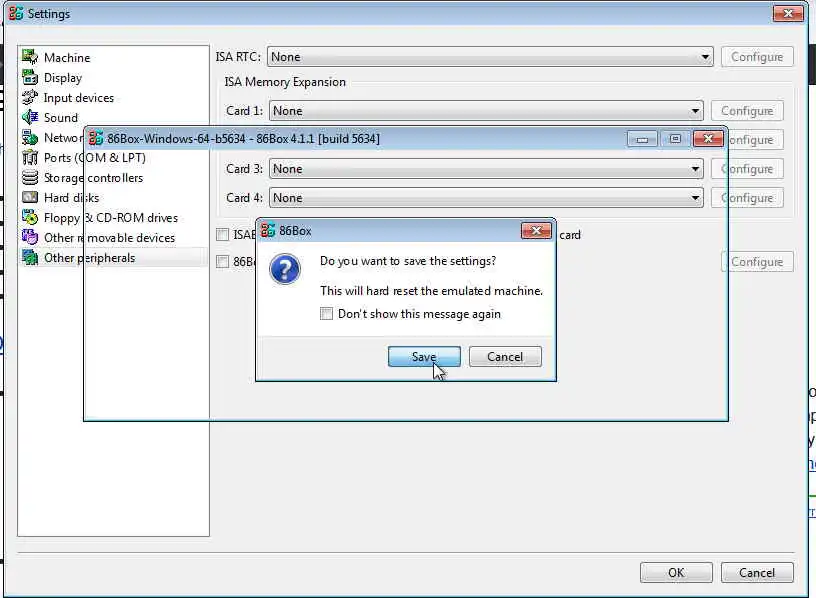The height and width of the screenshot is (598, 816).
Task: Click the Floppy & CD-ROM drives entry
Action: pos(110,218)
